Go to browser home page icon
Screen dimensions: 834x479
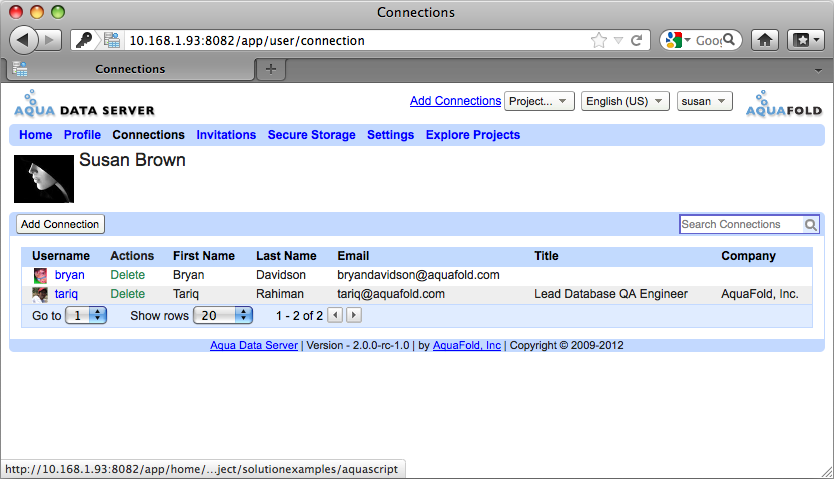(x=765, y=40)
